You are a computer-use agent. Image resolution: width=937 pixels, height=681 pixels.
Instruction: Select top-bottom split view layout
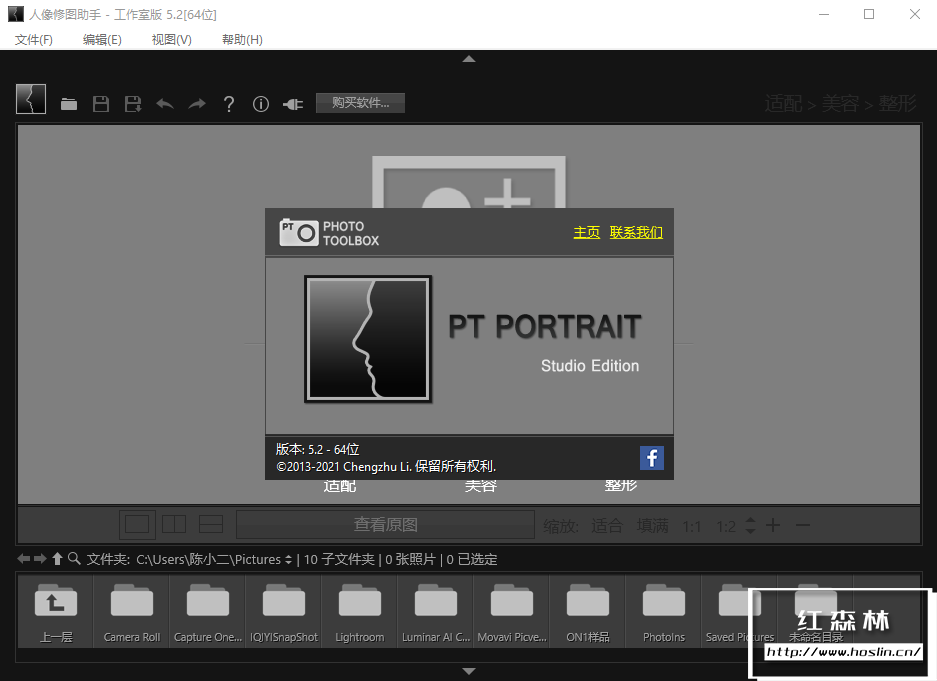point(211,524)
